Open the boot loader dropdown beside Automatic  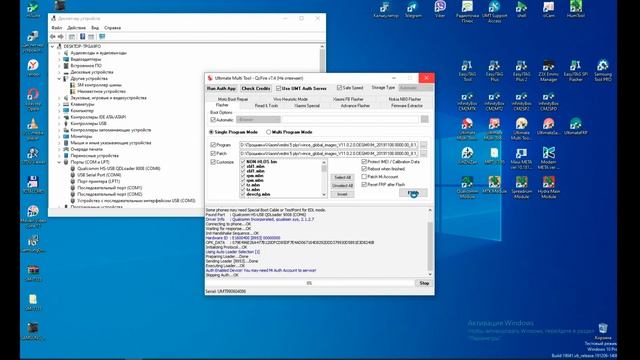click(x=258, y=120)
